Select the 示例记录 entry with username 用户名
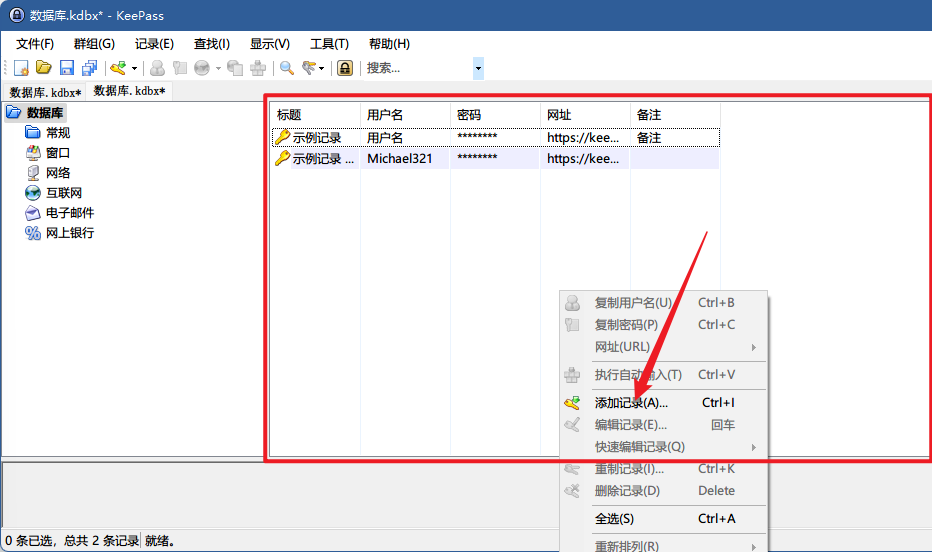 pos(496,138)
